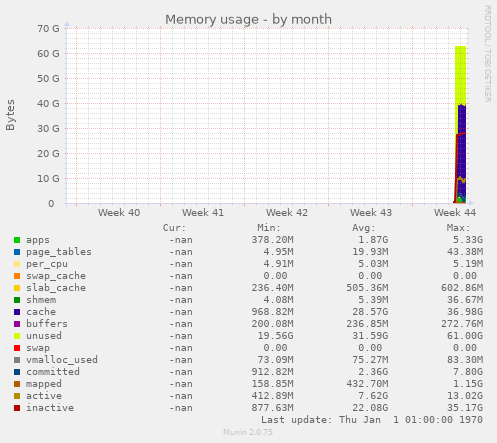Image resolution: width=497 pixels, height=443 pixels.
Task: Click buffers min value '200.08M'
Action: pos(272,324)
